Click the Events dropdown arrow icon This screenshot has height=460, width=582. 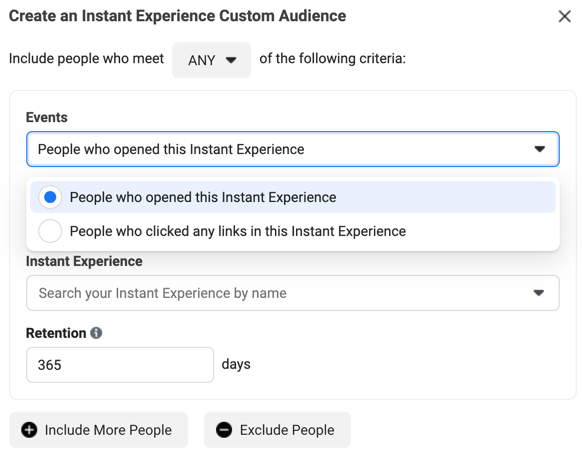pos(539,149)
